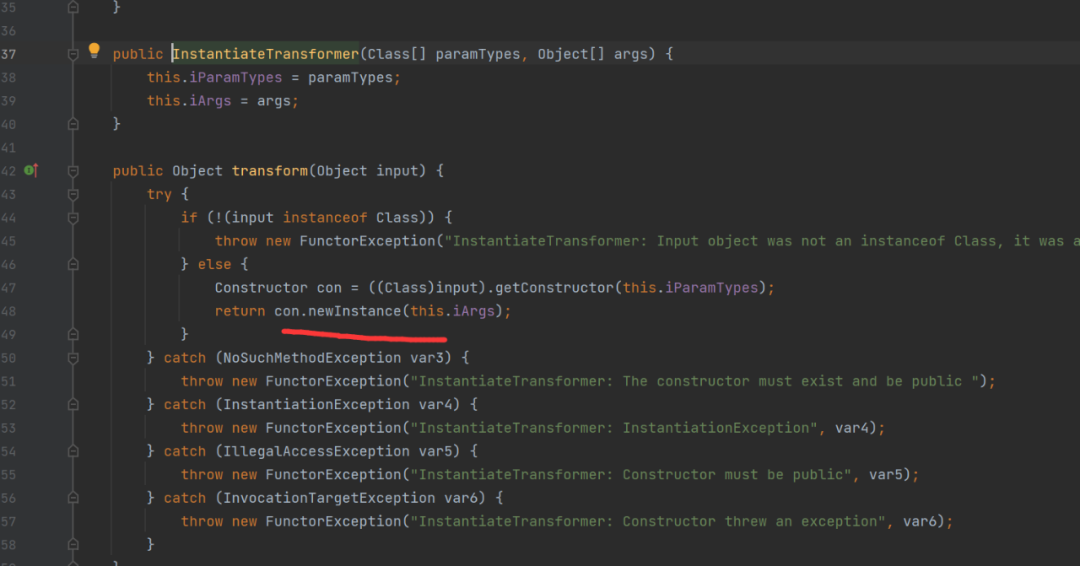Image resolution: width=1080 pixels, height=566 pixels.
Task: Click line number 57 in the gutter
Action: pos(8,521)
